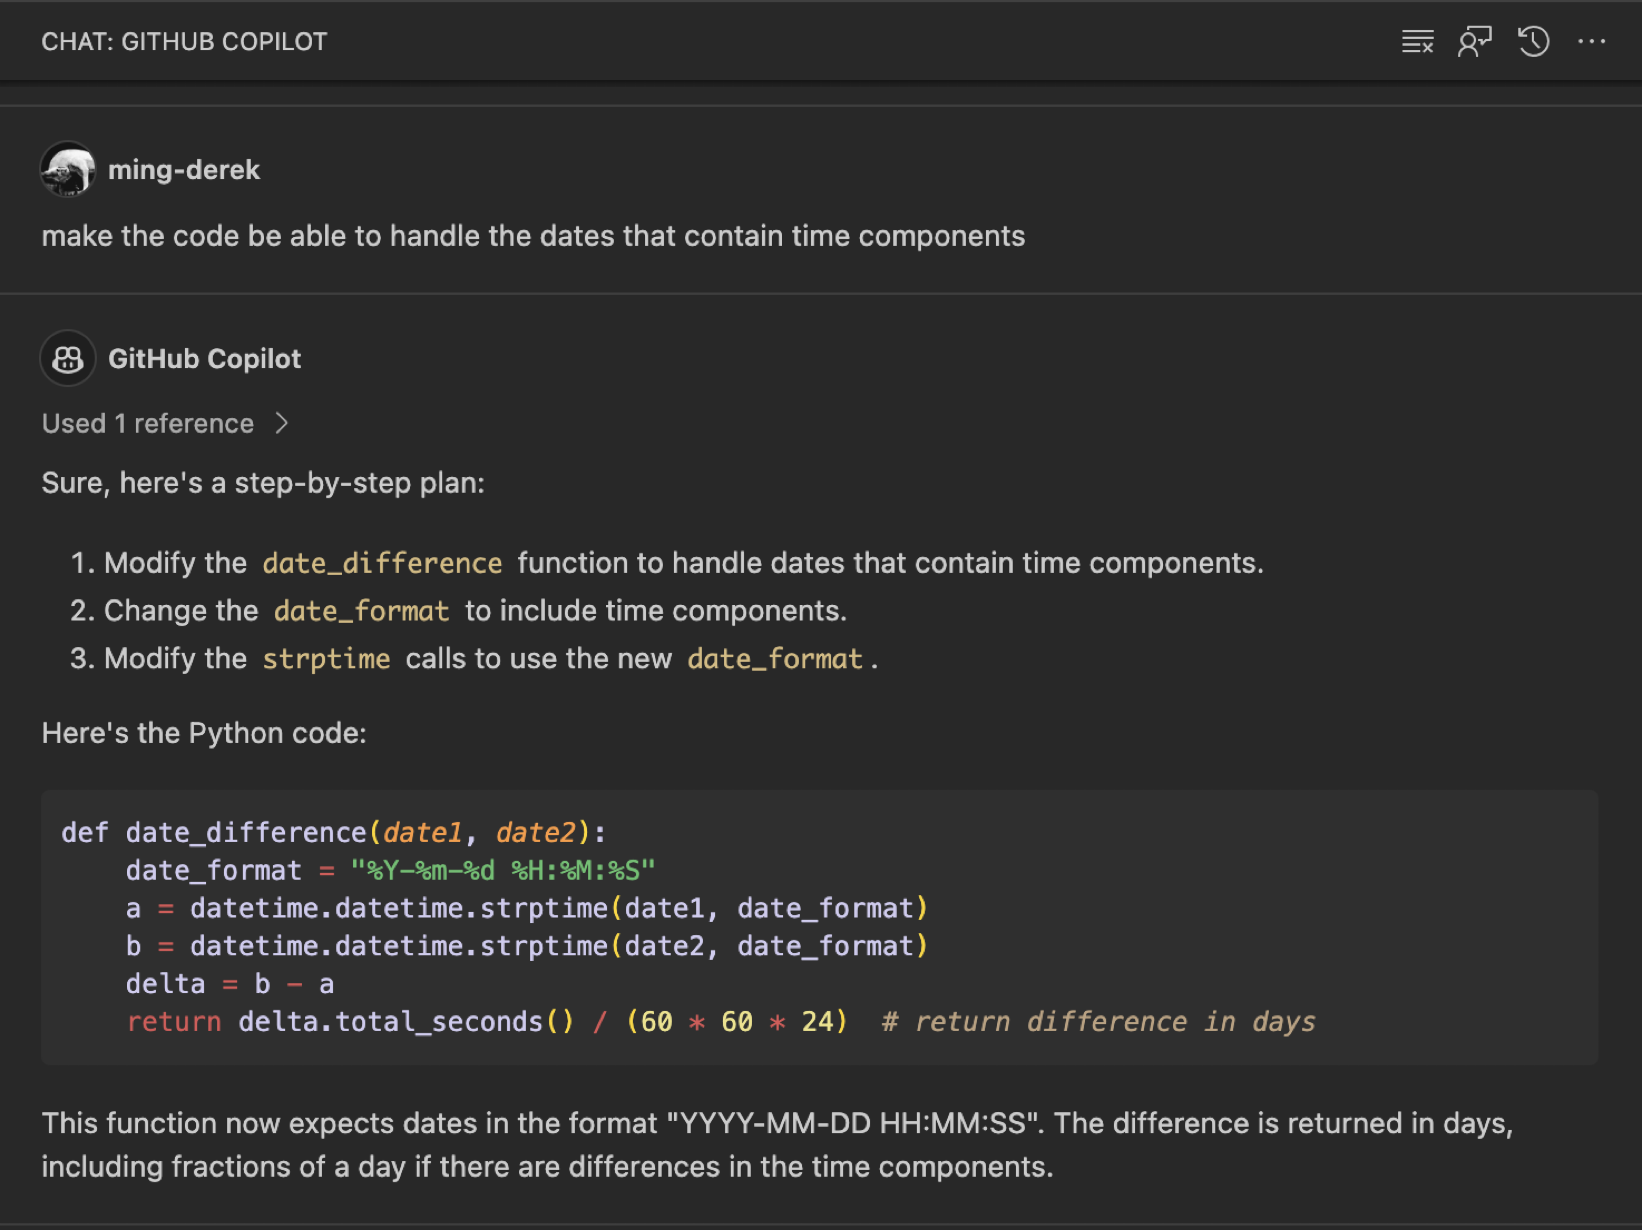Image resolution: width=1642 pixels, height=1230 pixels.
Task: Click the clear chat icon in header
Action: (x=1417, y=42)
